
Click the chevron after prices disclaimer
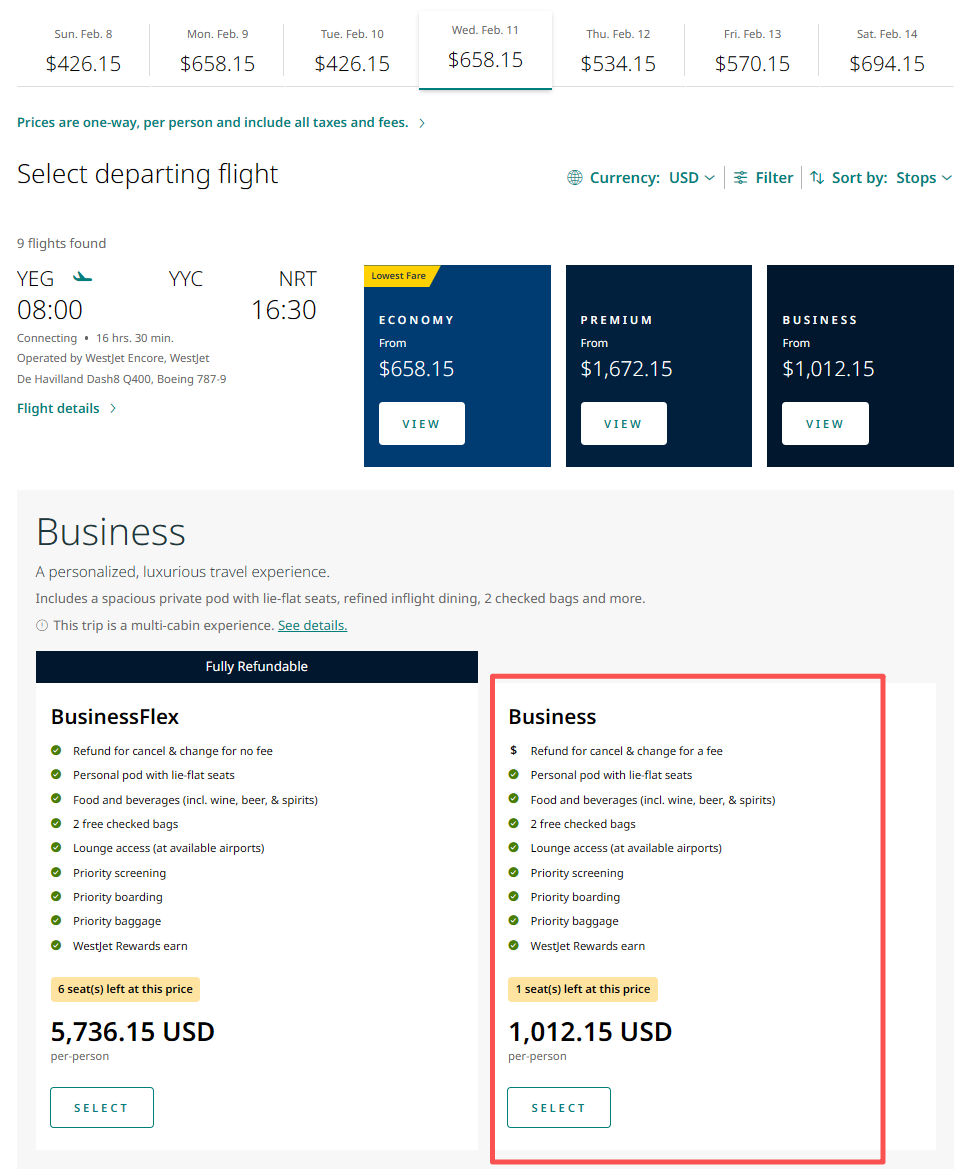[422, 123]
